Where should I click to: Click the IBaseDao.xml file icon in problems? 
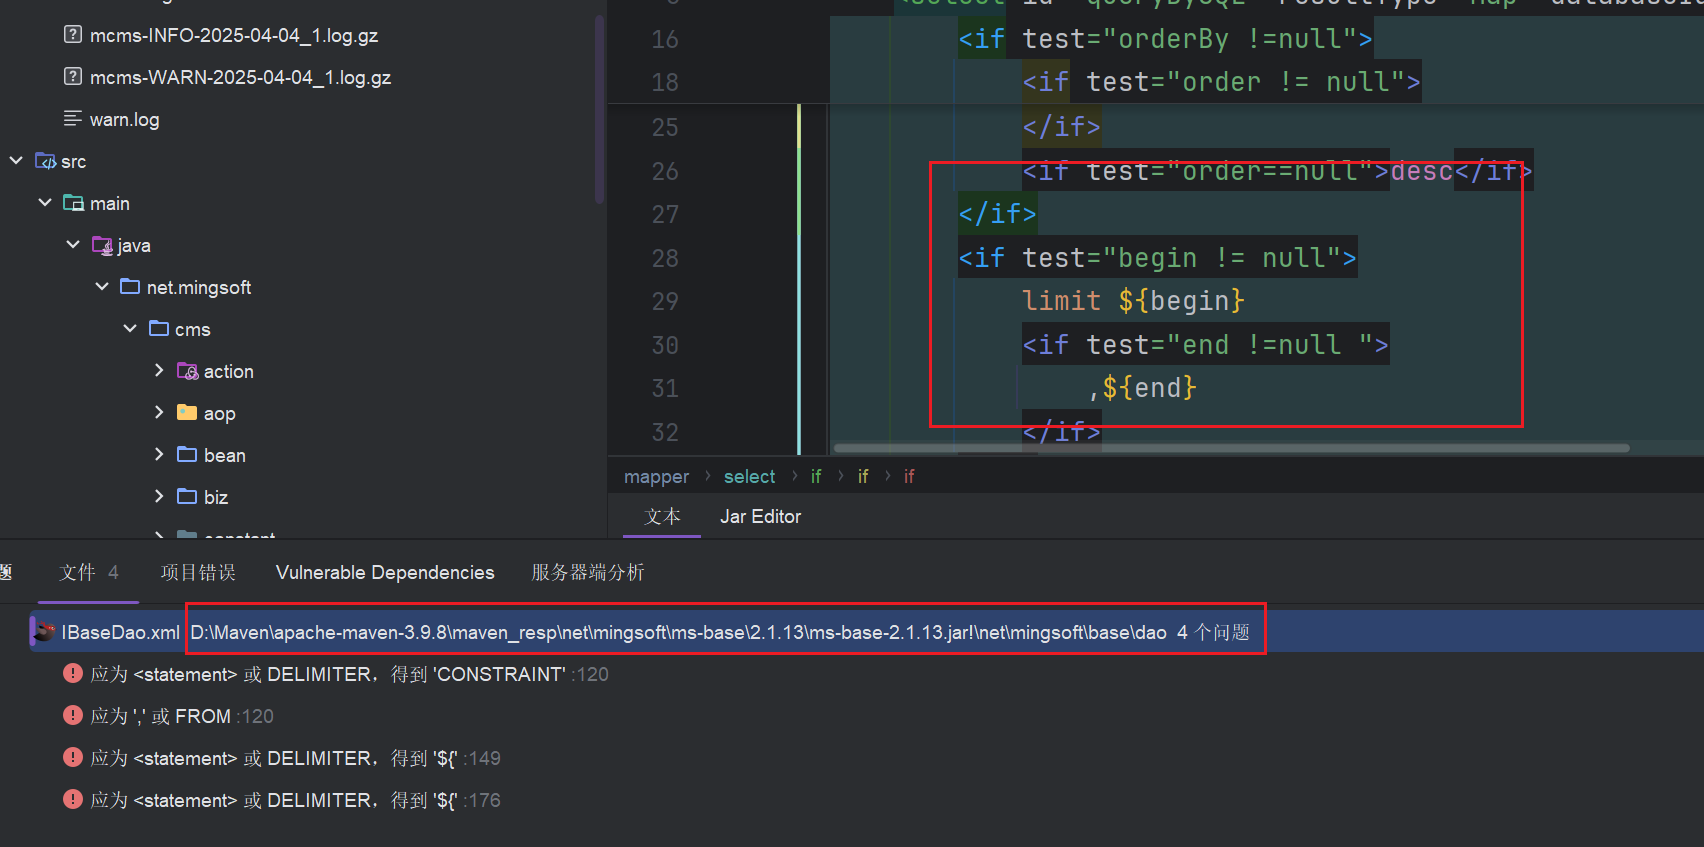(x=44, y=632)
